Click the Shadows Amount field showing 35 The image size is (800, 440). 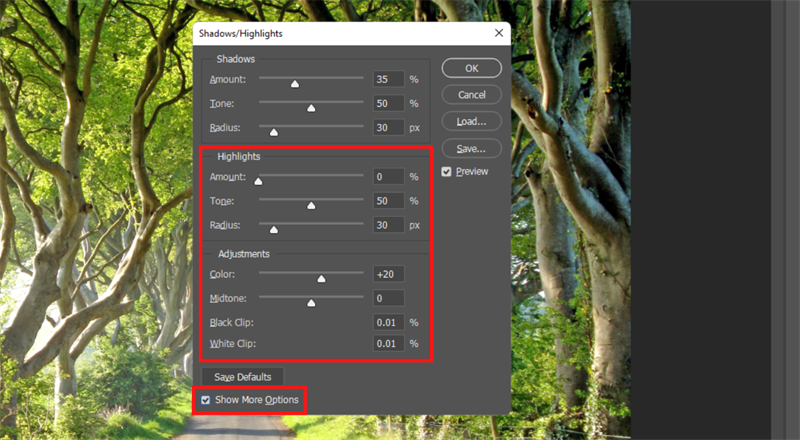click(389, 79)
